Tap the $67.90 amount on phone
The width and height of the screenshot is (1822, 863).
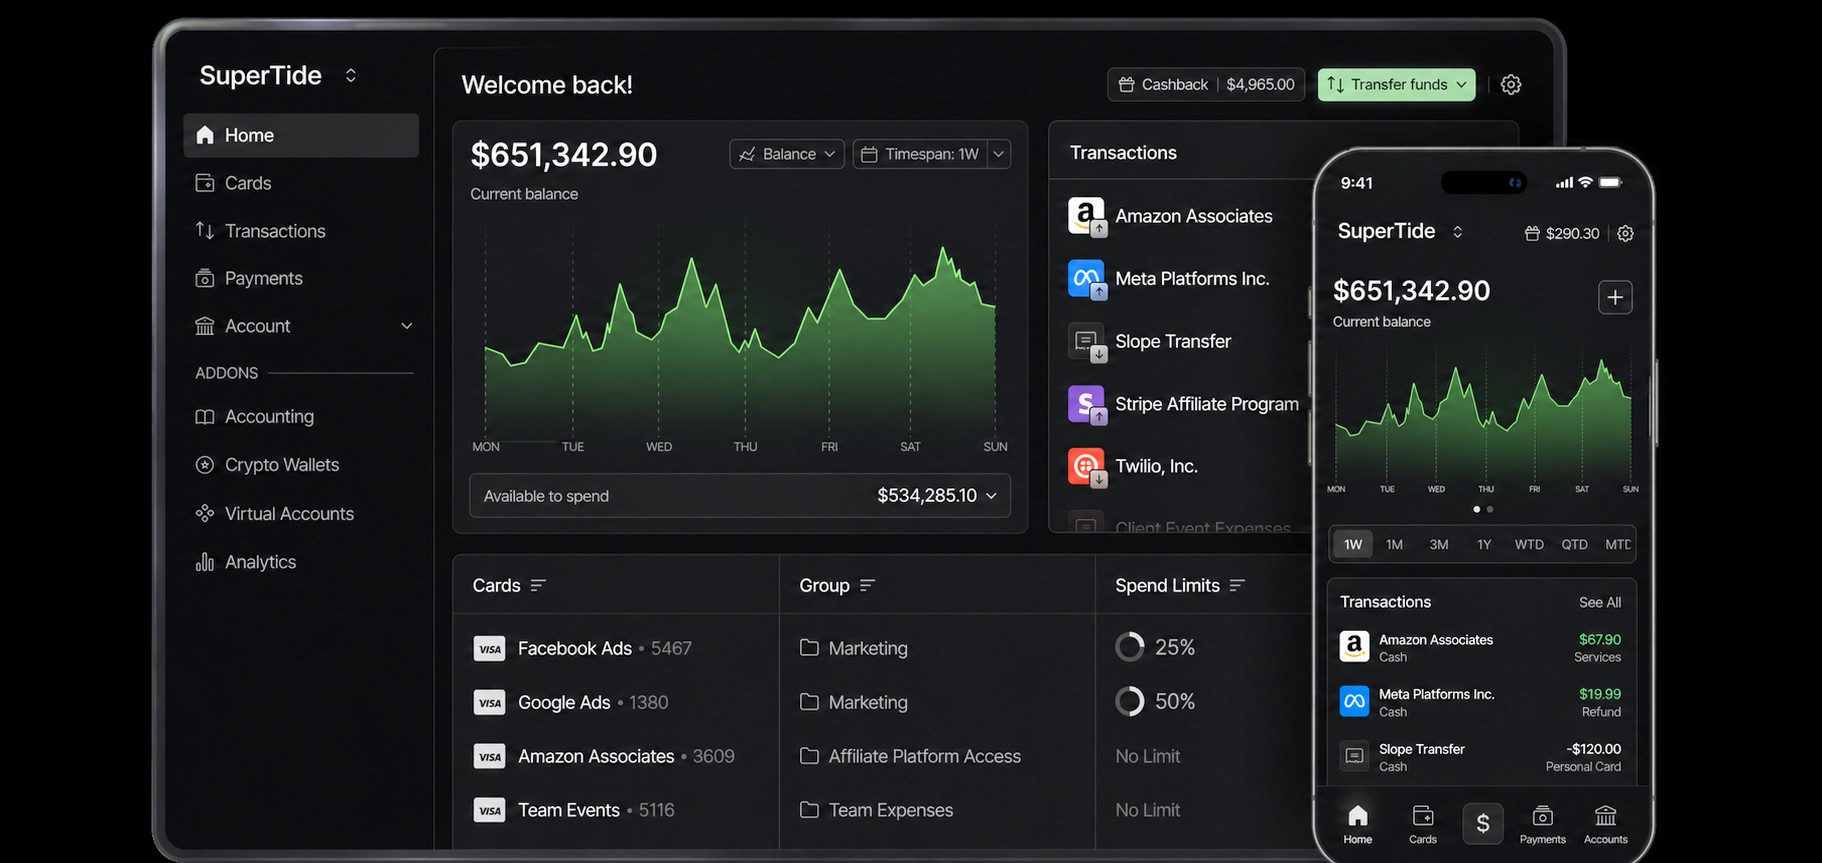click(x=1600, y=639)
